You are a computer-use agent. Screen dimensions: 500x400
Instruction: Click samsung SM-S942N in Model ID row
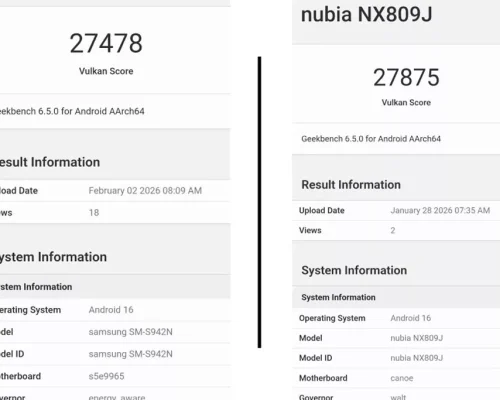[x=130, y=354]
